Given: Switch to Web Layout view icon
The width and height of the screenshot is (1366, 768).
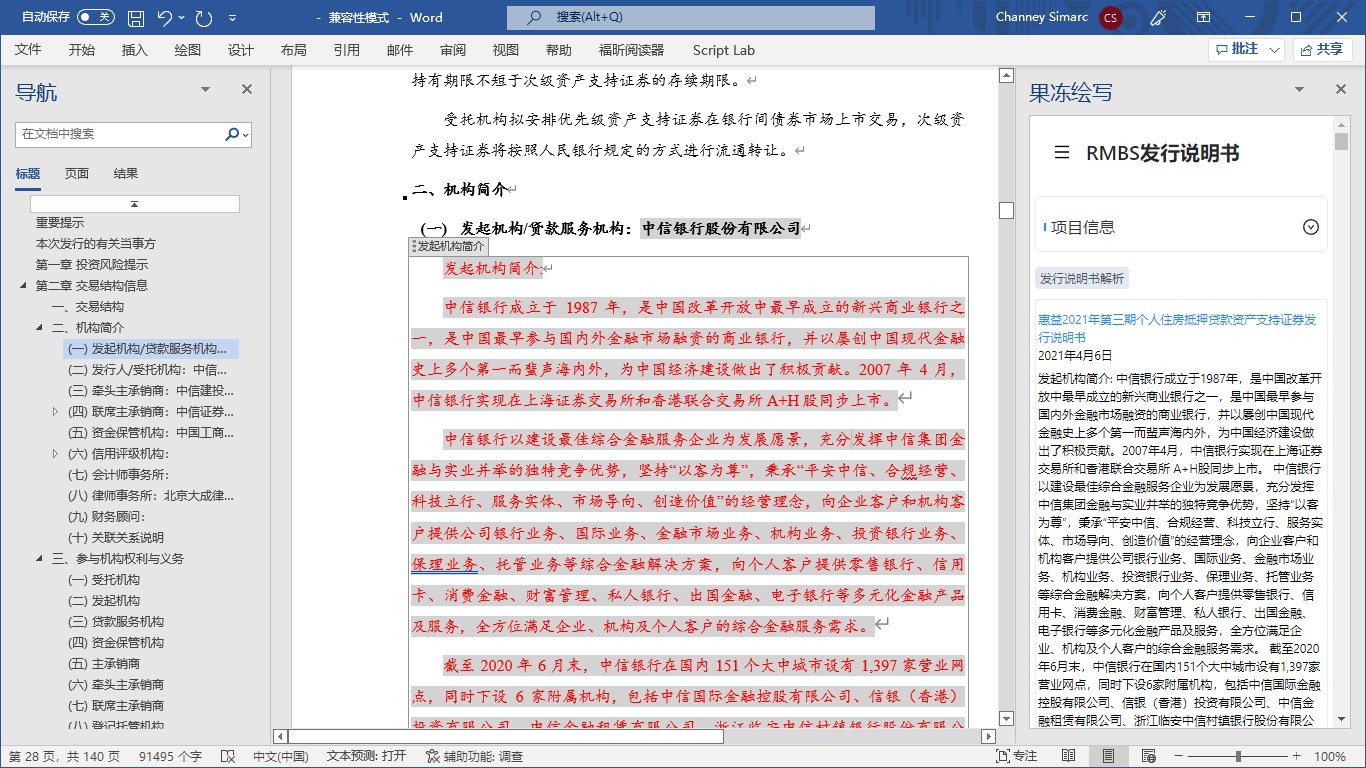Looking at the screenshot, I should click(x=1148, y=757).
